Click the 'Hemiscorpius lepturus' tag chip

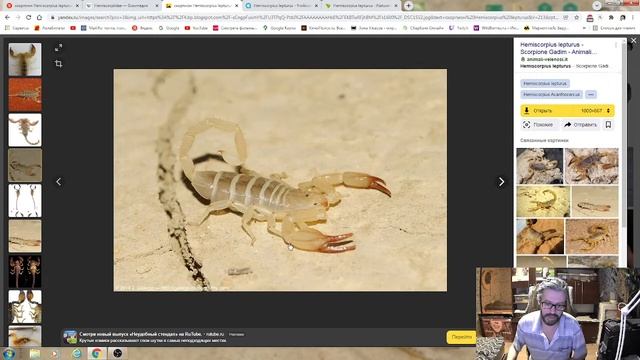click(x=545, y=83)
